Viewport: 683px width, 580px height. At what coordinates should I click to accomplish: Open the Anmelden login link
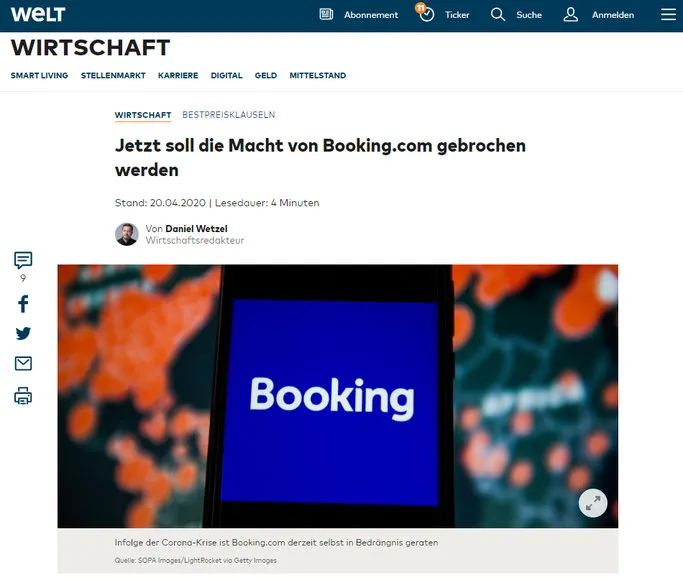[613, 15]
